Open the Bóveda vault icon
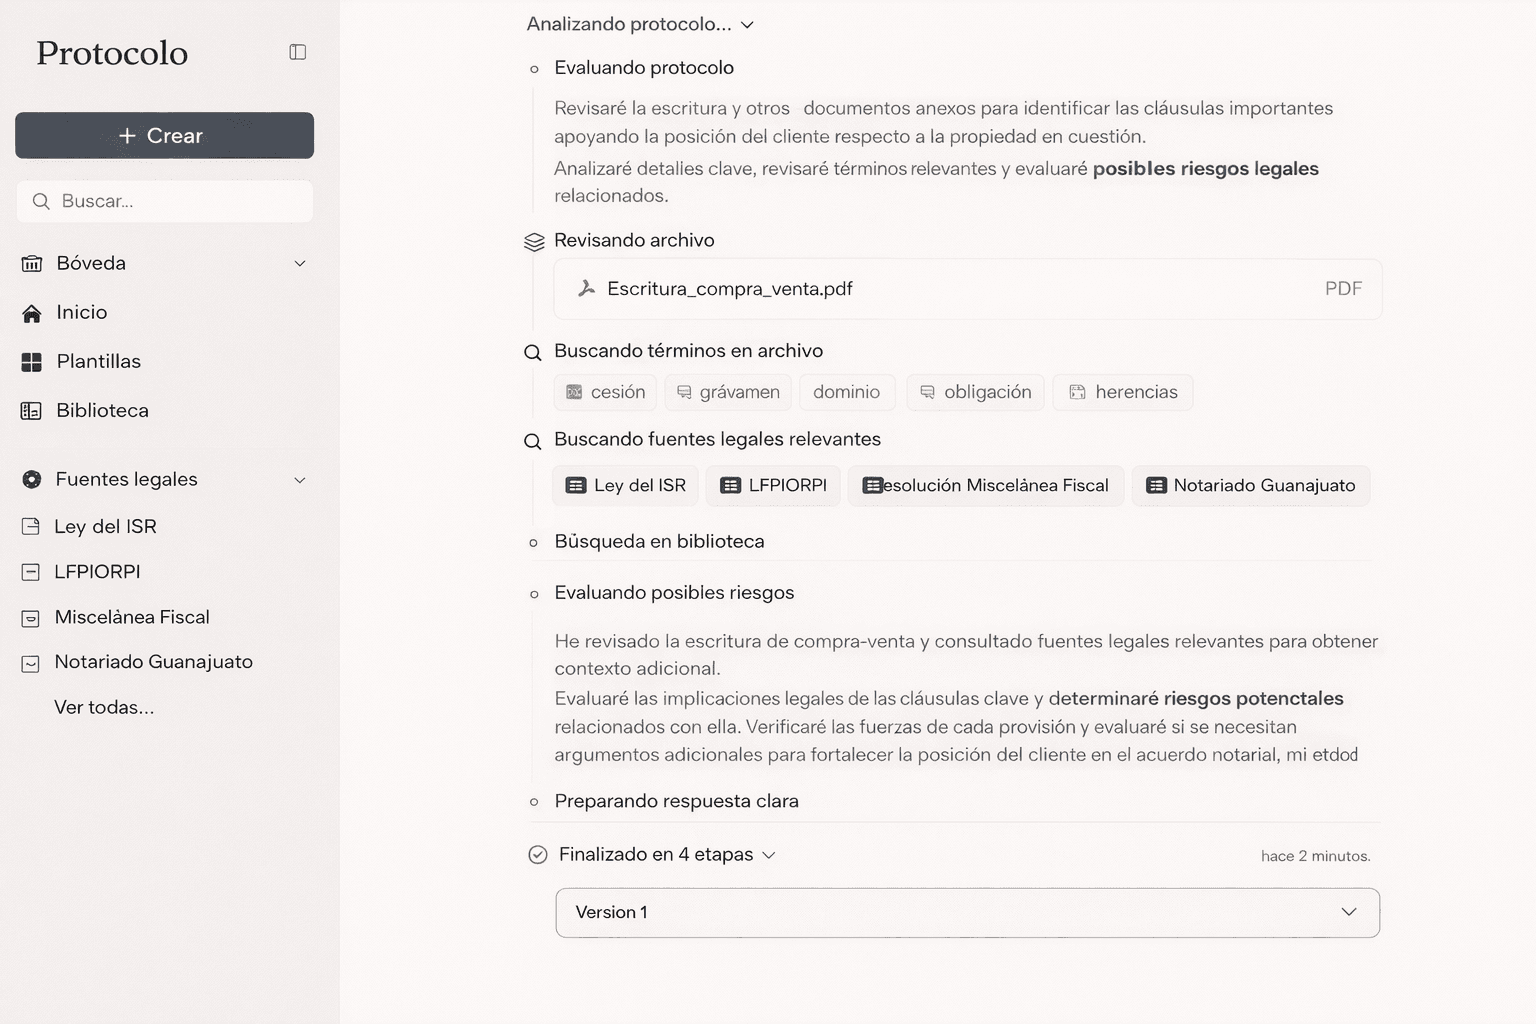 click(x=31, y=263)
